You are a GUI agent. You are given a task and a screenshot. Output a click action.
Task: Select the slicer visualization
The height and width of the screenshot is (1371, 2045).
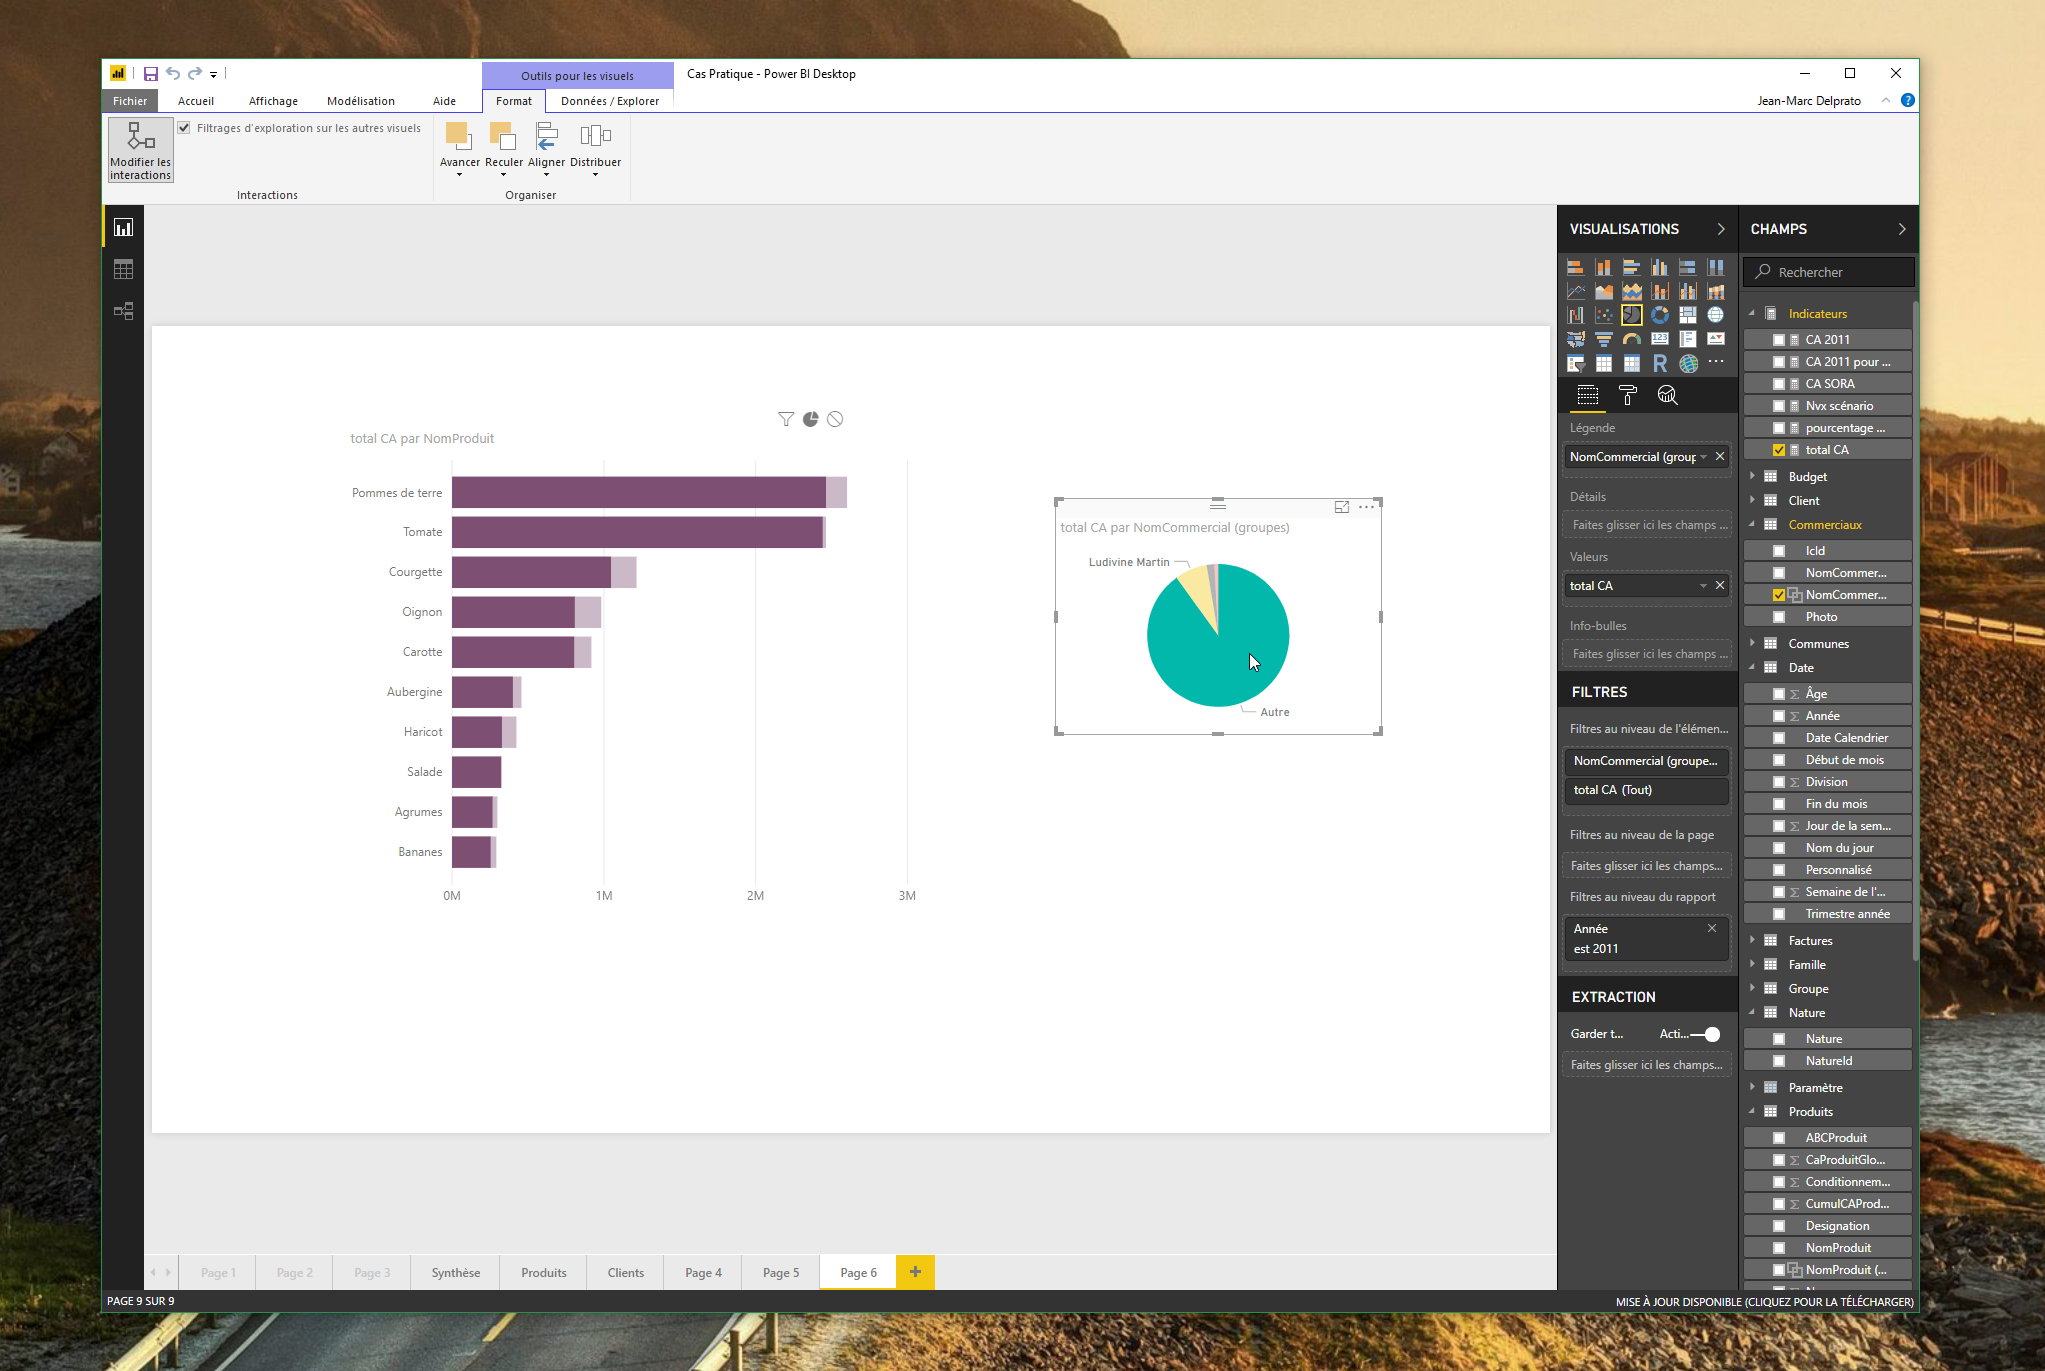coord(1575,363)
